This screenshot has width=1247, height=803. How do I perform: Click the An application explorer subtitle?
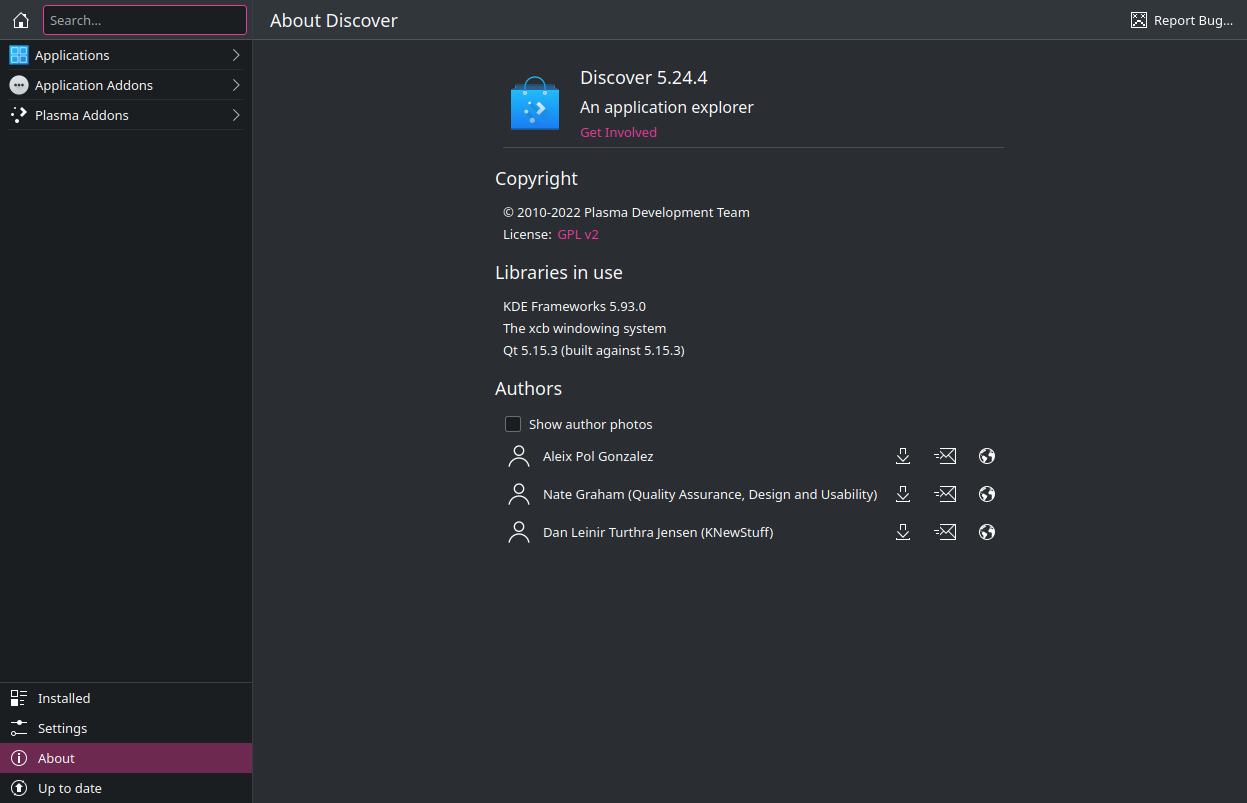pos(667,107)
